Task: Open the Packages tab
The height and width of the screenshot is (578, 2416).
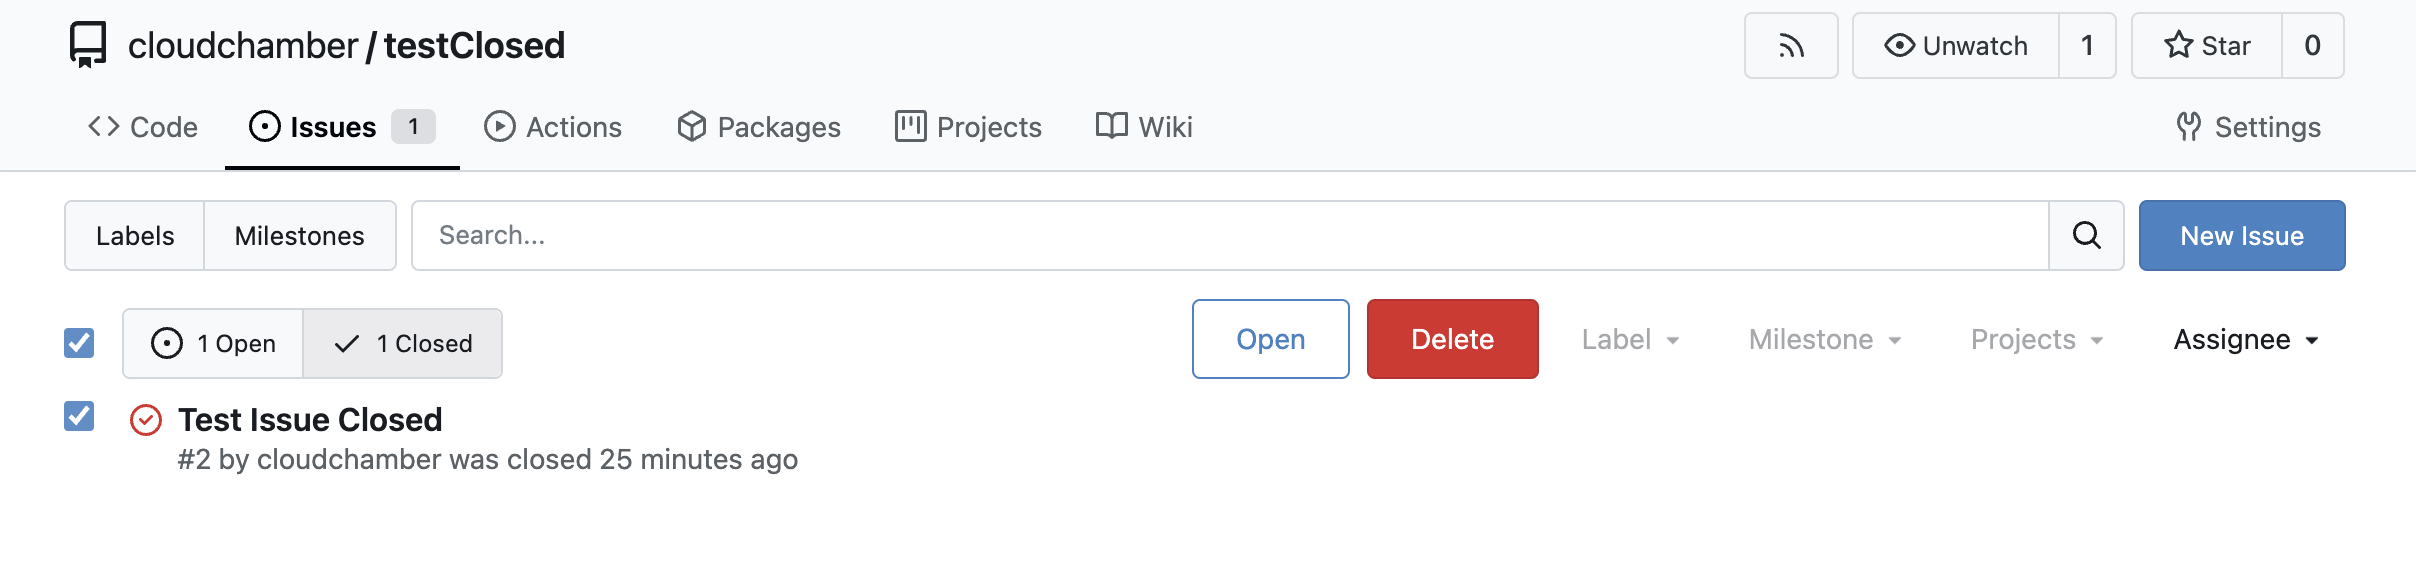Action: [x=759, y=127]
